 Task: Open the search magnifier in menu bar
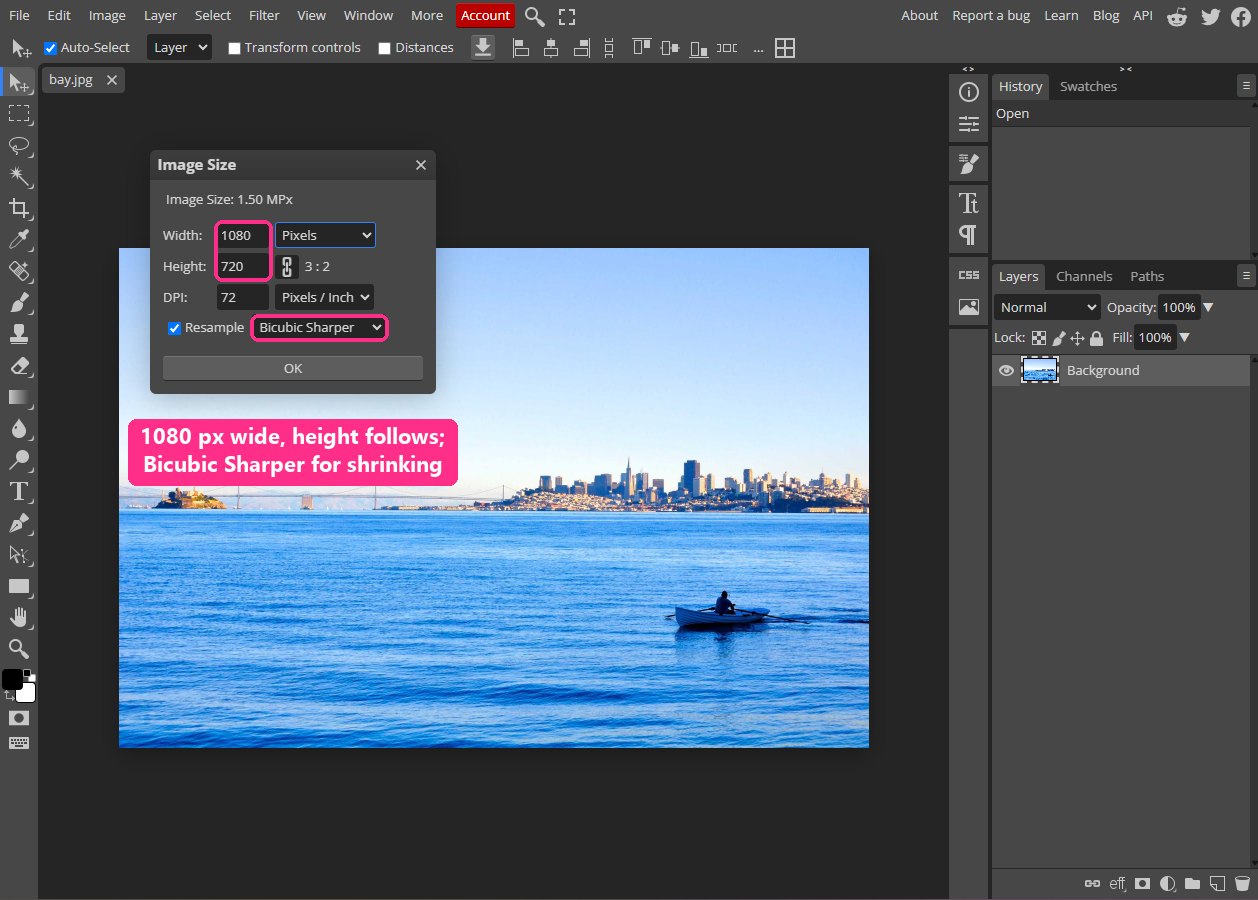point(535,16)
